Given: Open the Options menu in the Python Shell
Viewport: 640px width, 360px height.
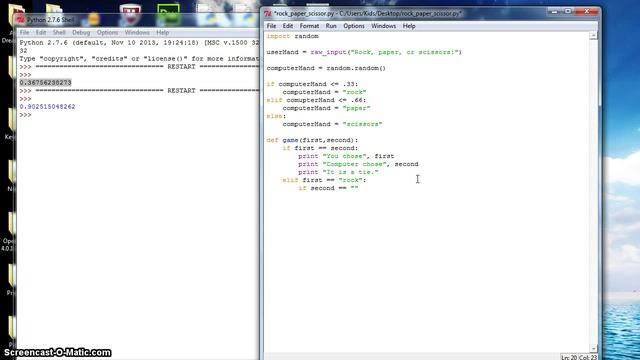Looking at the screenshot, I should tap(107, 32).
